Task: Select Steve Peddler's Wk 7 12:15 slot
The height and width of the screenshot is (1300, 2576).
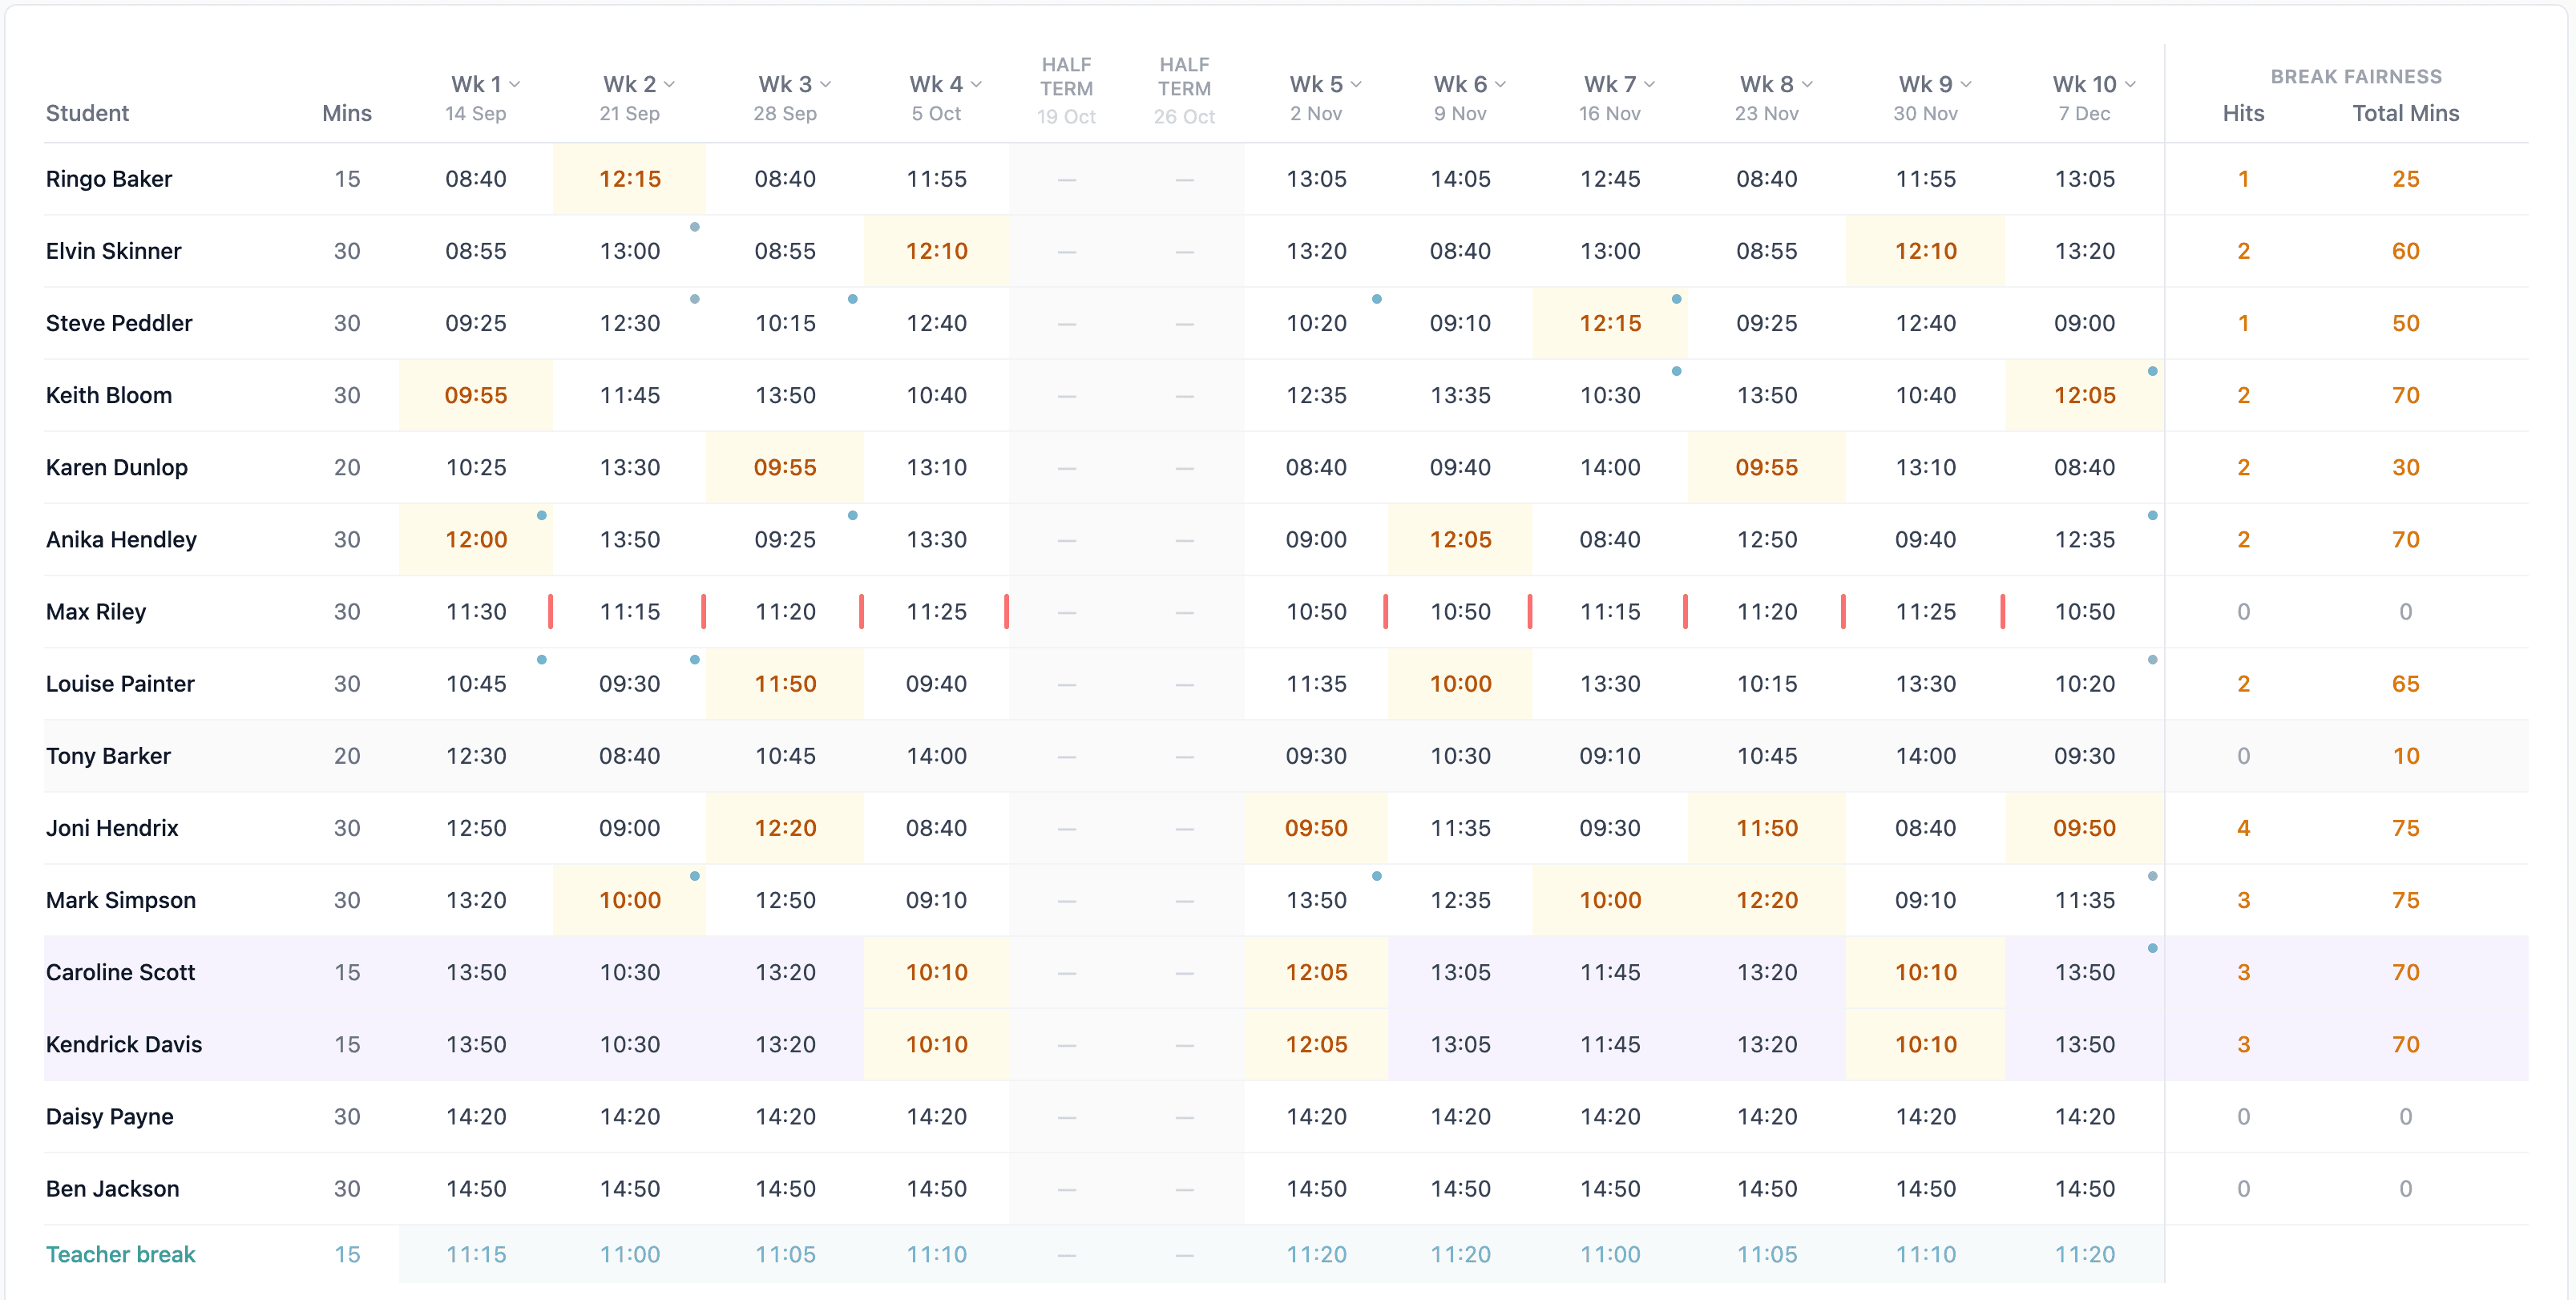Action: pyautogui.click(x=1610, y=323)
